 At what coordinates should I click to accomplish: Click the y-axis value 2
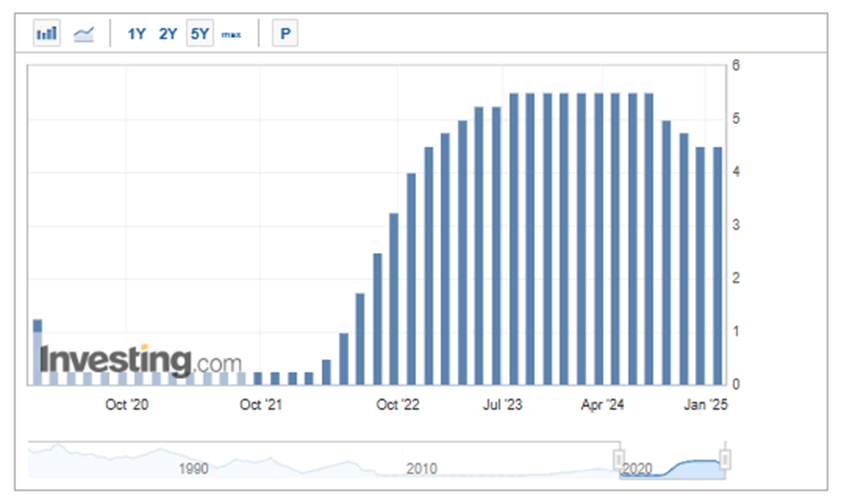[736, 278]
